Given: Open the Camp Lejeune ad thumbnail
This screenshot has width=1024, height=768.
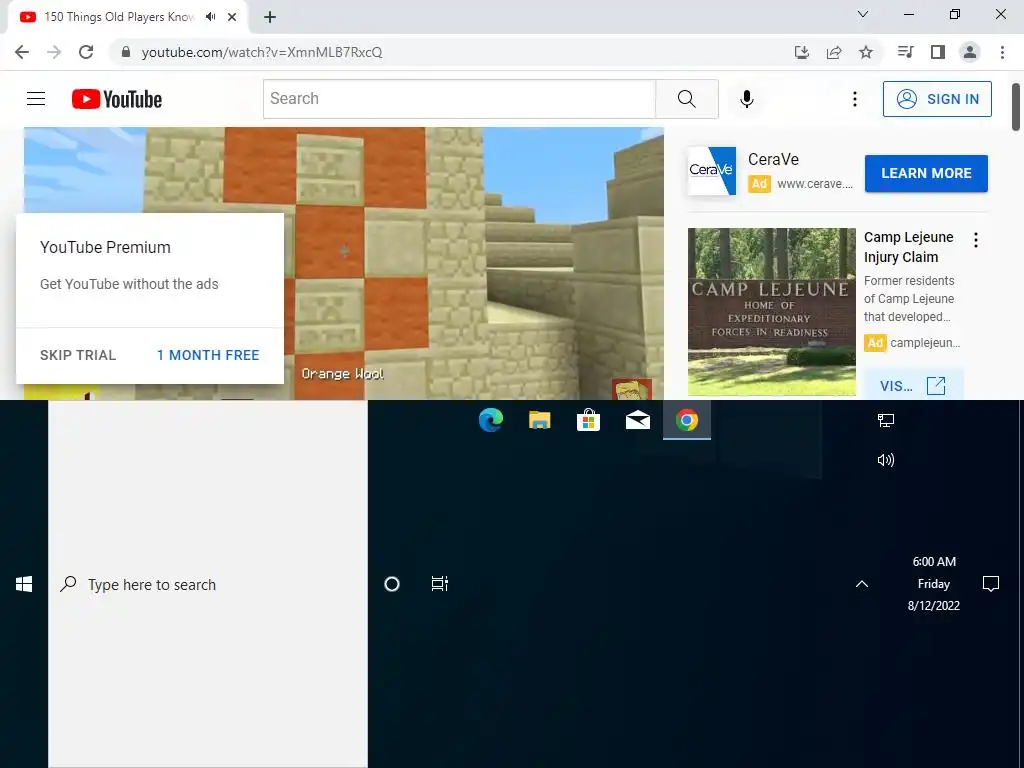Looking at the screenshot, I should pos(771,312).
